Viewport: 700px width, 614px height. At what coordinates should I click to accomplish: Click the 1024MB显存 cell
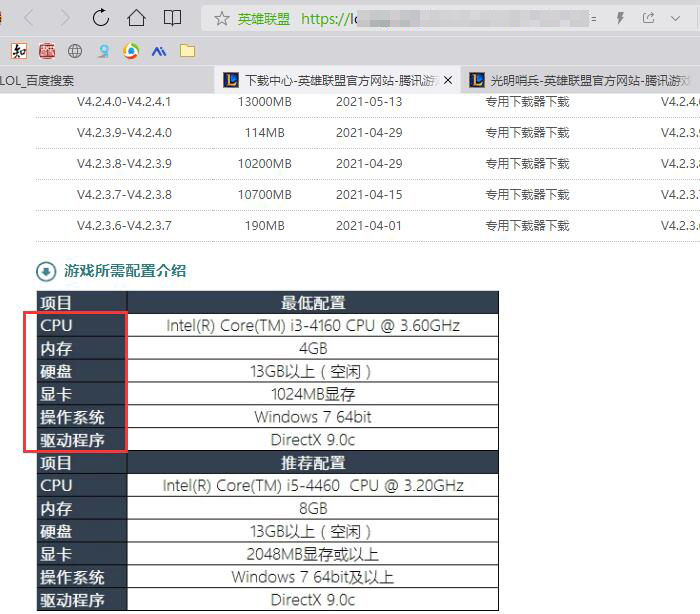313,394
